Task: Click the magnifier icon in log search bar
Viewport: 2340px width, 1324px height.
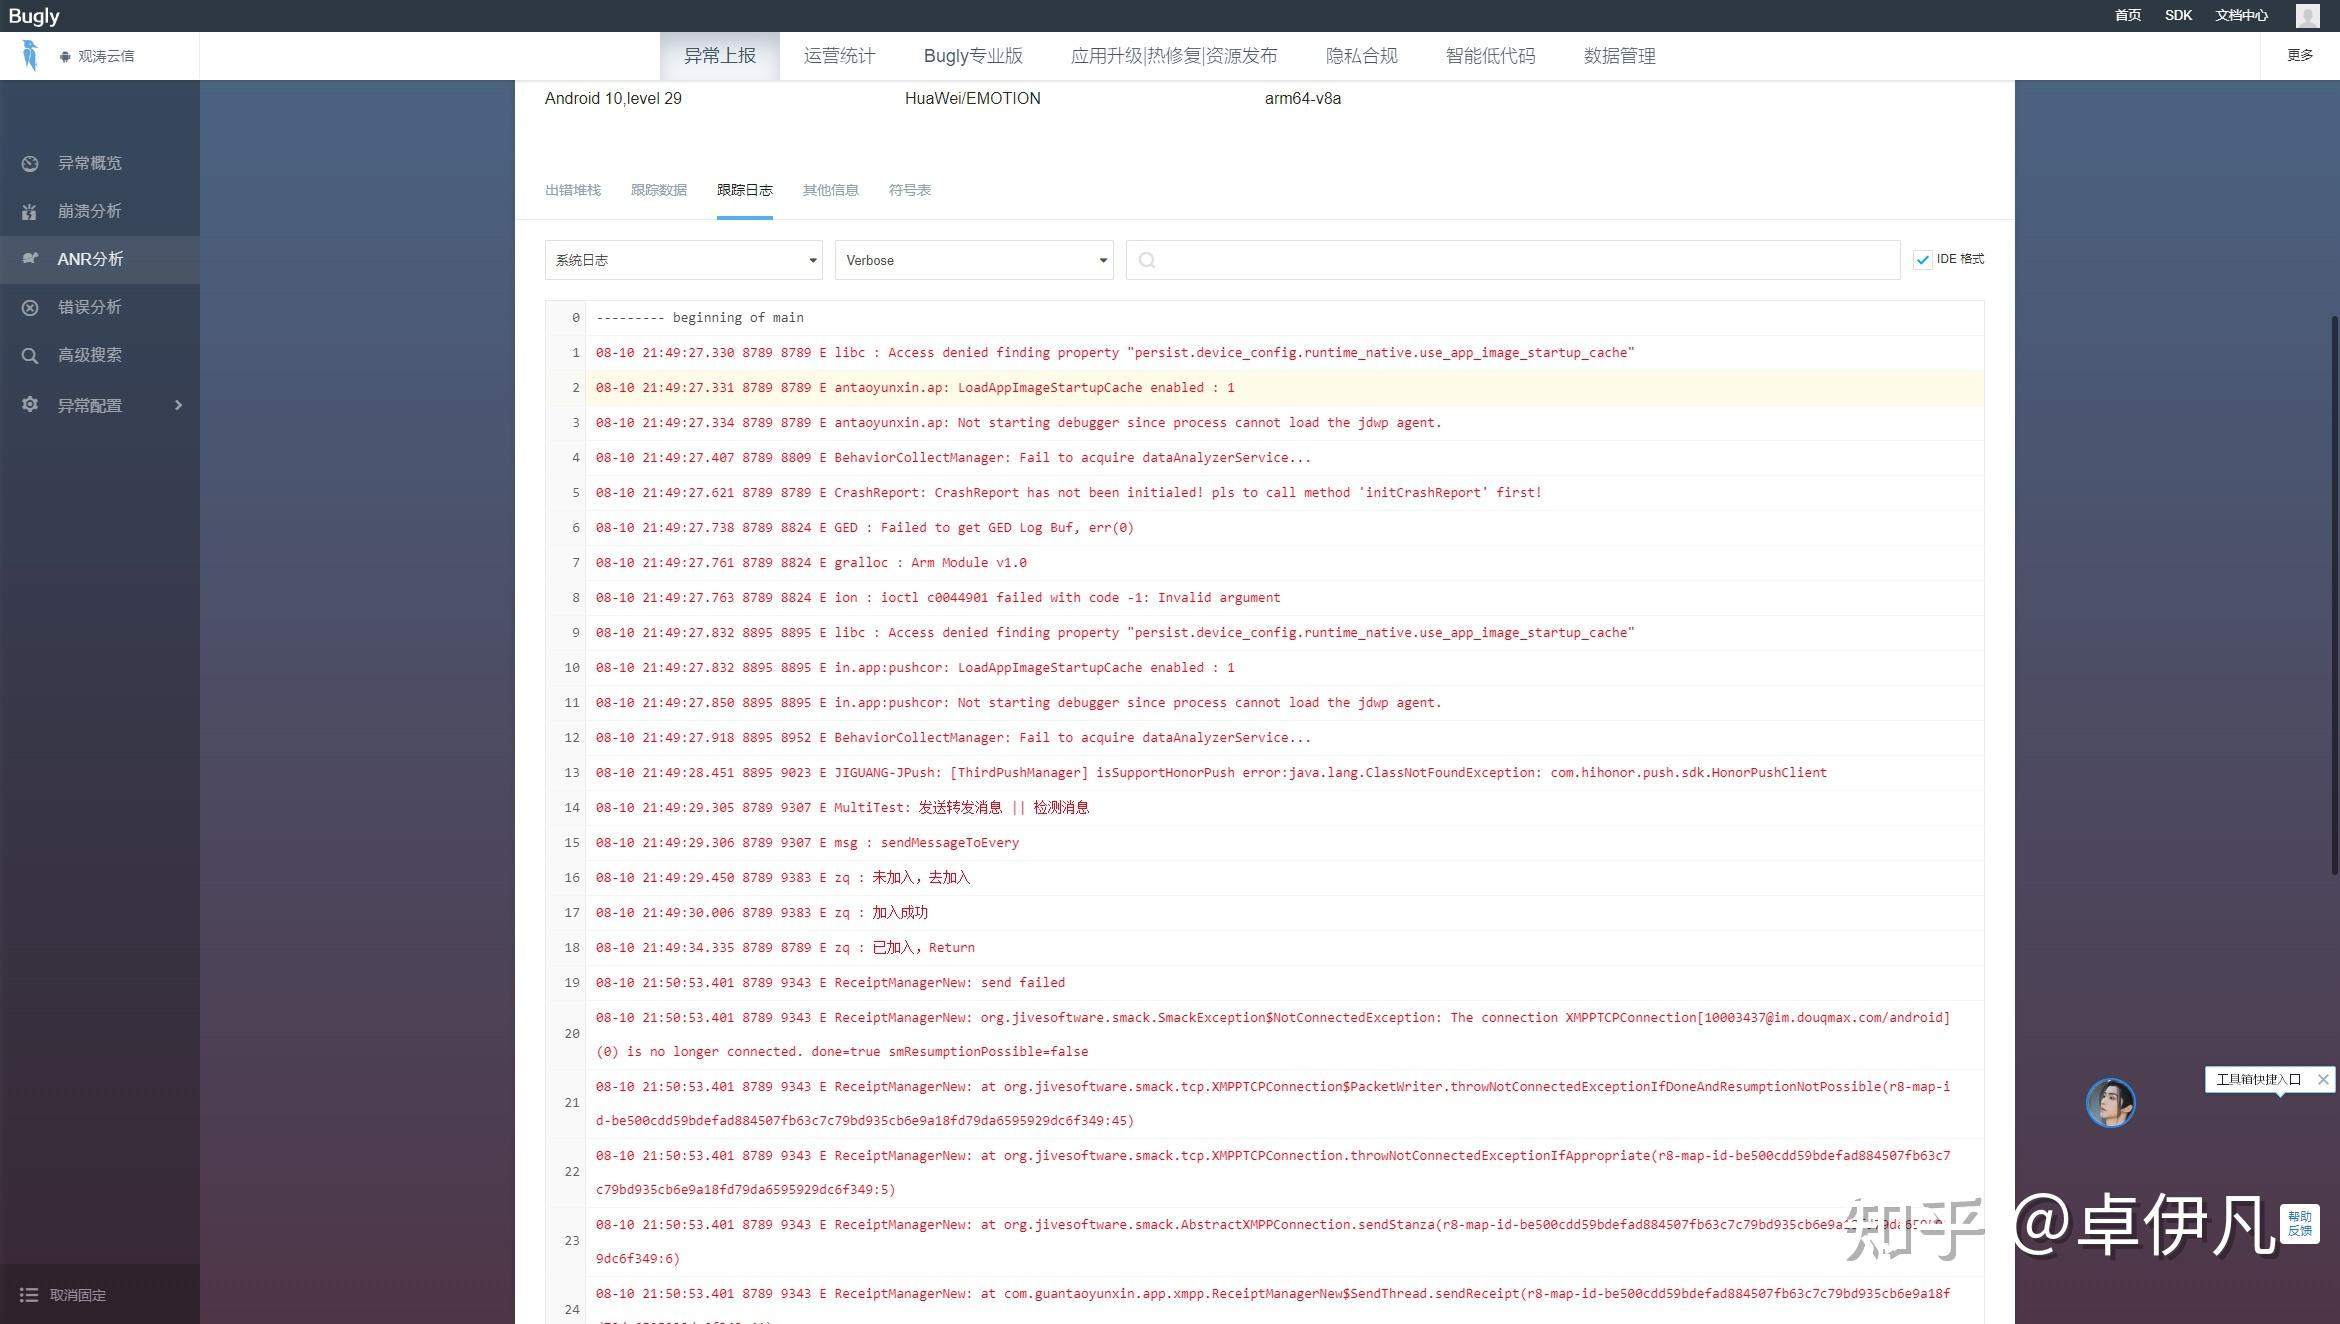Action: coord(1146,259)
